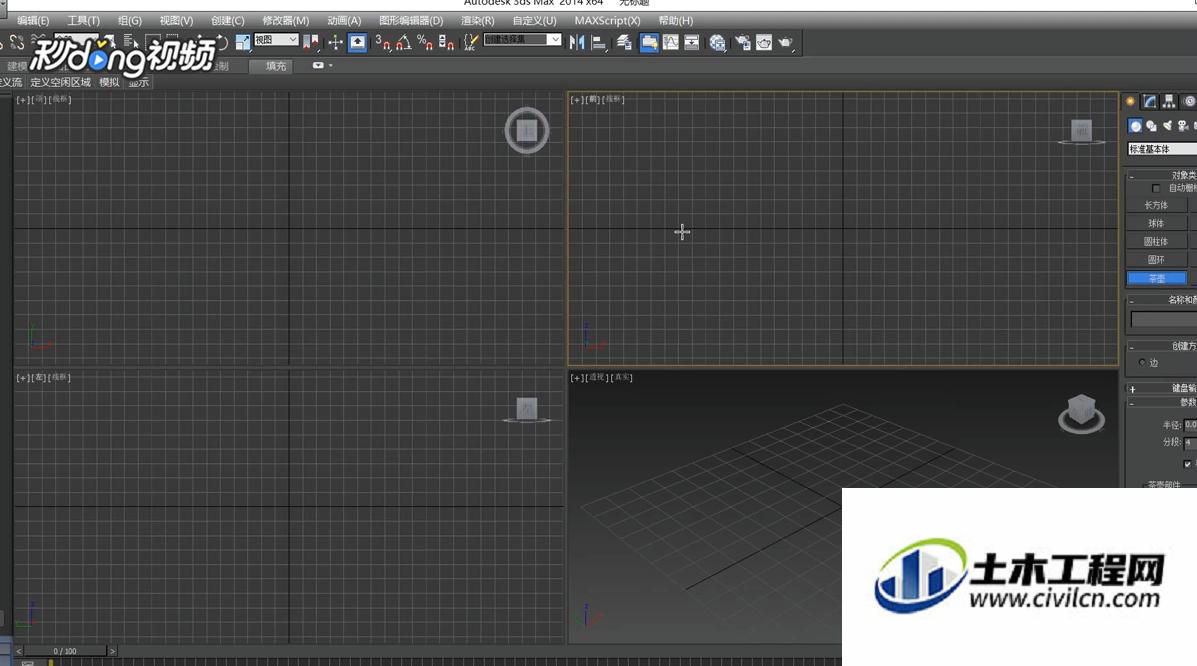The image size is (1197, 666).
Task: Toggle the Percent Snap icon
Action: click(x=425, y=43)
